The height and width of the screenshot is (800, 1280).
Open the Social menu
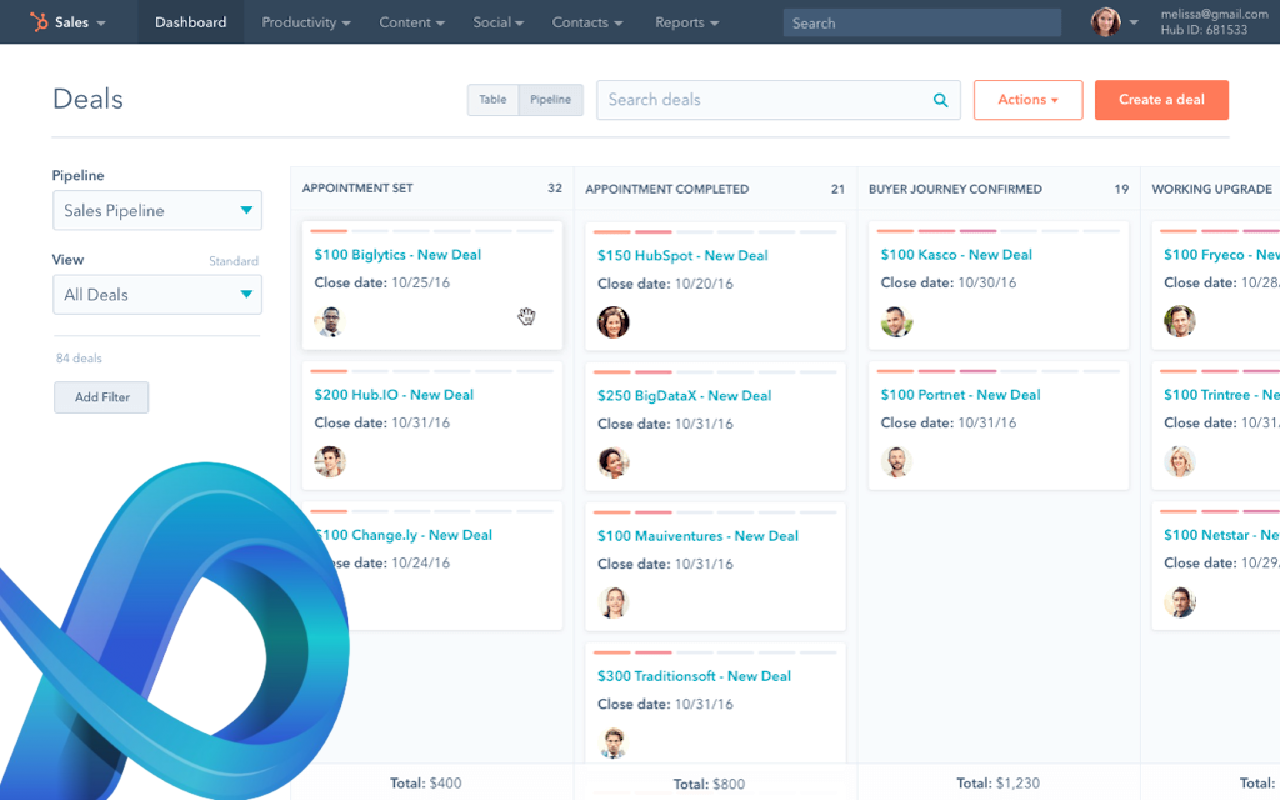[498, 22]
